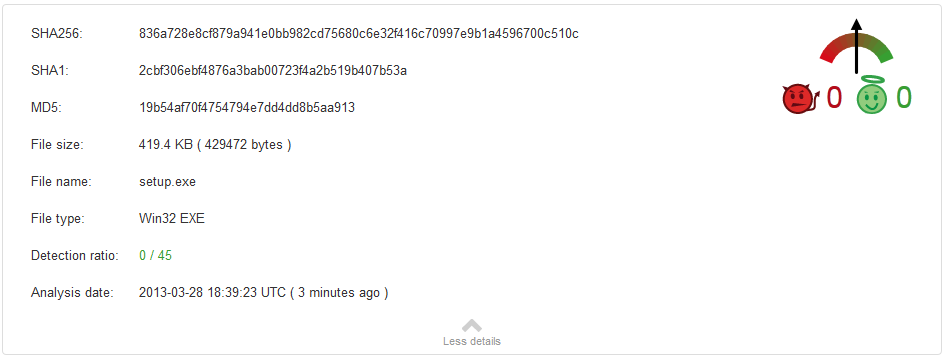Click the red malicious vote count zero

[x=834, y=98]
